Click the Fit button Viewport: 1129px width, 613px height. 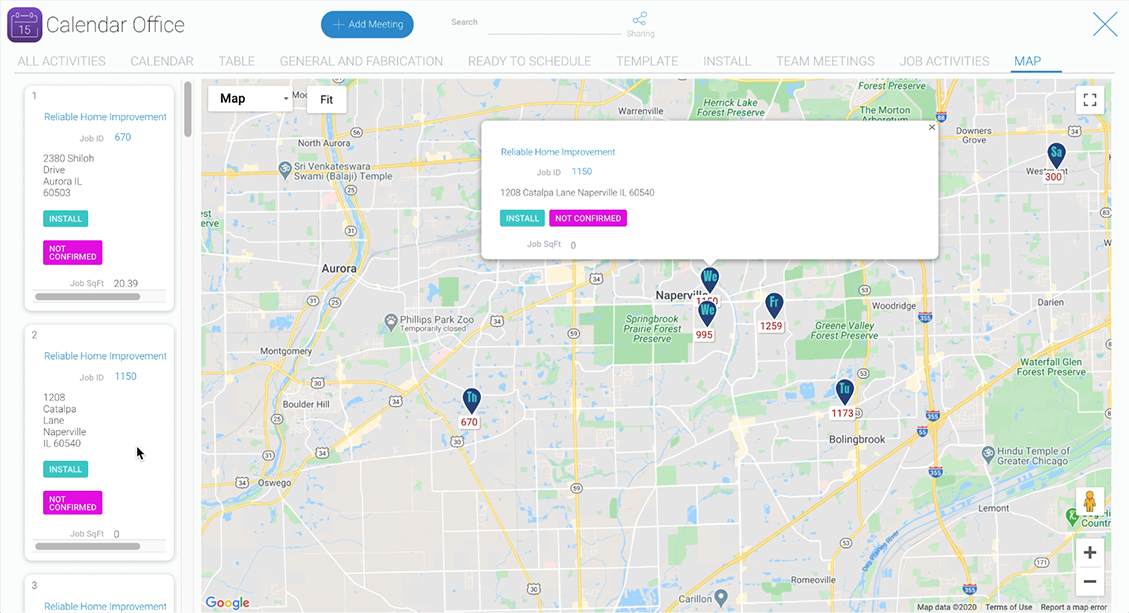326,99
